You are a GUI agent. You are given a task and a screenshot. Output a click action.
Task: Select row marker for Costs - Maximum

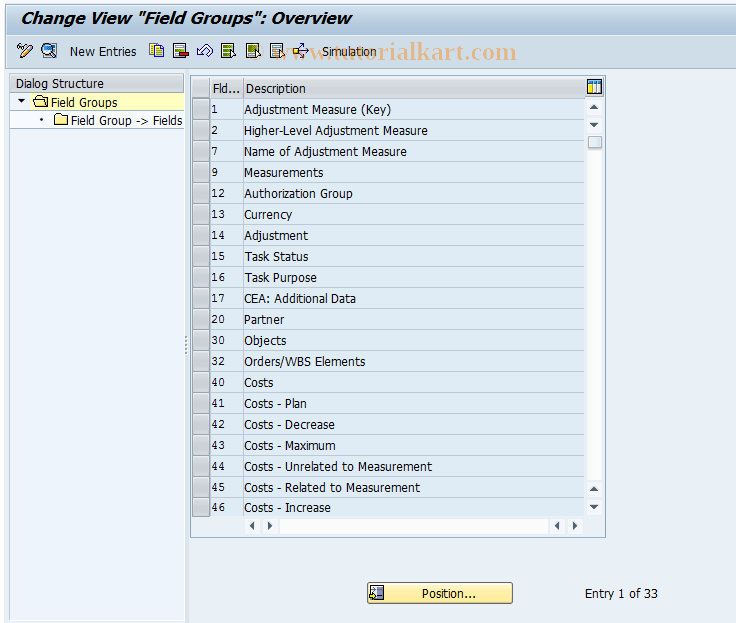point(201,445)
